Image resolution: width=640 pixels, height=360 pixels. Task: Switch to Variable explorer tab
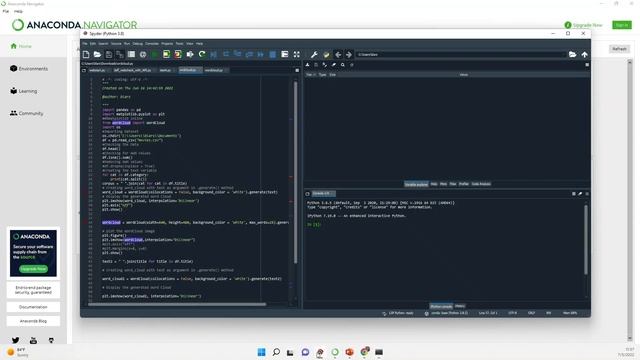tap(416, 184)
